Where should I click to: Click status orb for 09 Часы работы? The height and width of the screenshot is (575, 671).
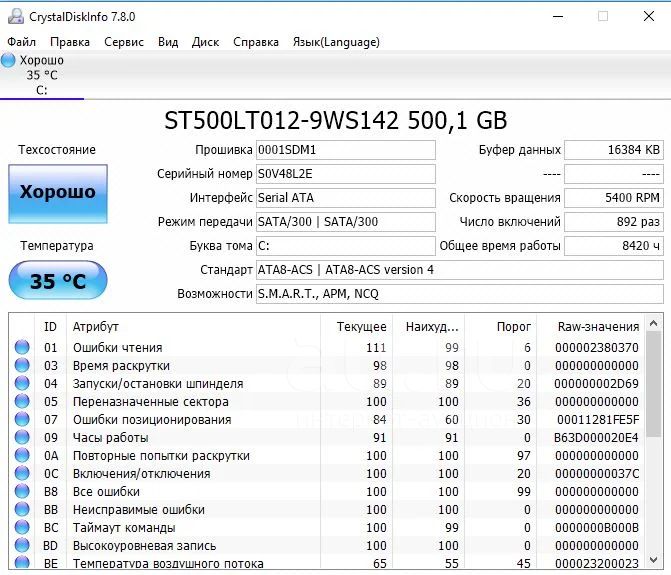tap(22, 437)
